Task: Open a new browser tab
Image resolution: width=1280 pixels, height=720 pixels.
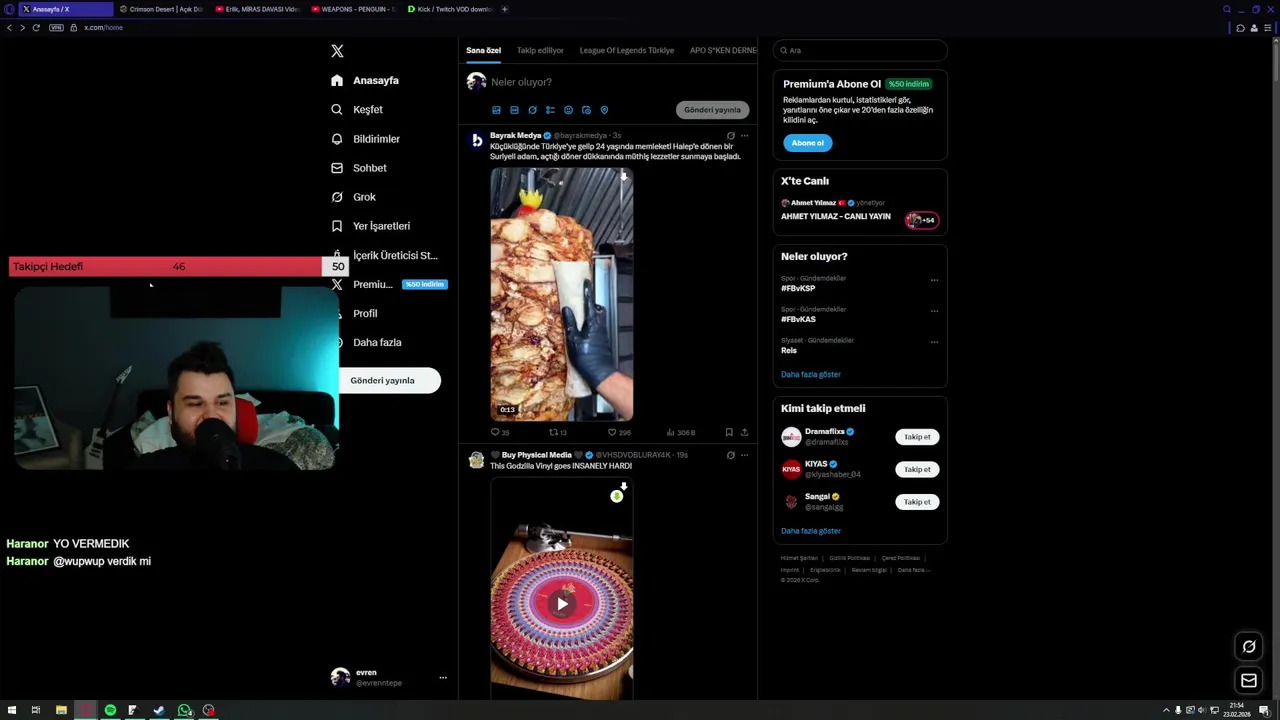Action: click(504, 9)
